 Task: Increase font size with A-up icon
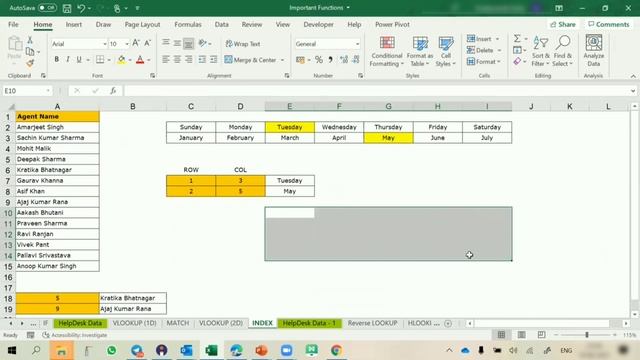pyautogui.click(x=136, y=43)
